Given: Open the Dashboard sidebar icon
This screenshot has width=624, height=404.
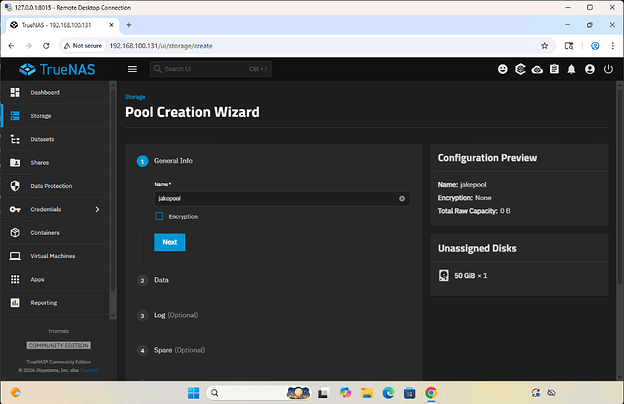Looking at the screenshot, I should click(15, 92).
